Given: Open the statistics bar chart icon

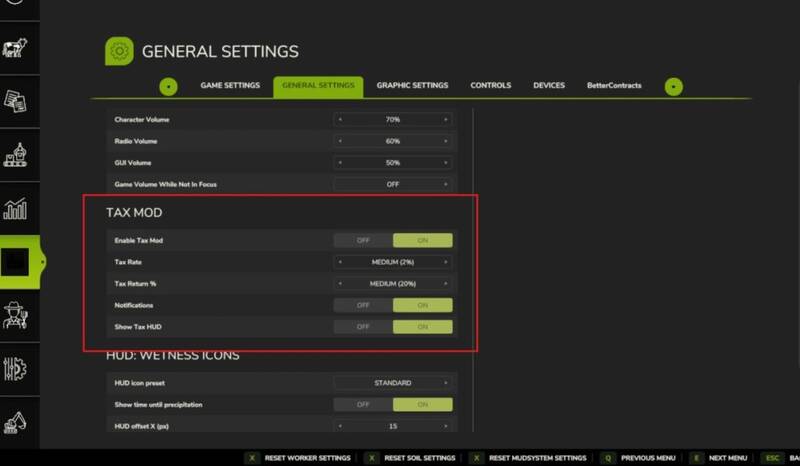Looking at the screenshot, I should point(17,208).
